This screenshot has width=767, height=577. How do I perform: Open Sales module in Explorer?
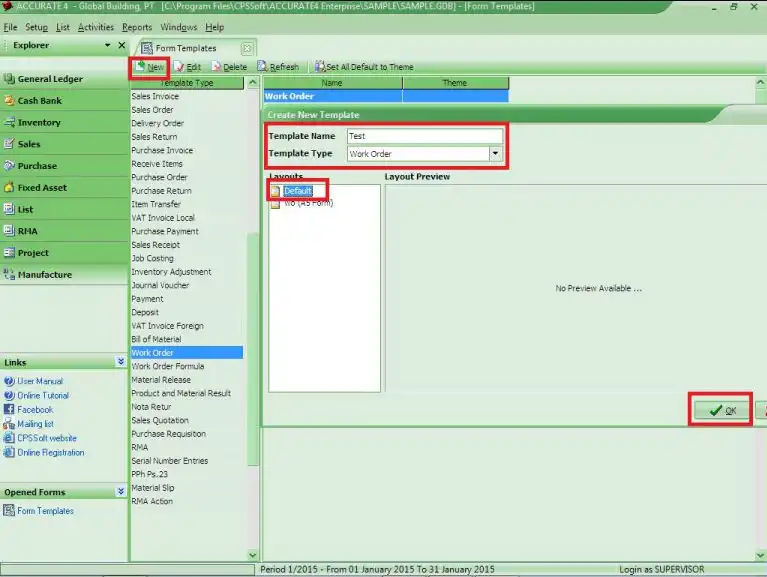[x=64, y=144]
